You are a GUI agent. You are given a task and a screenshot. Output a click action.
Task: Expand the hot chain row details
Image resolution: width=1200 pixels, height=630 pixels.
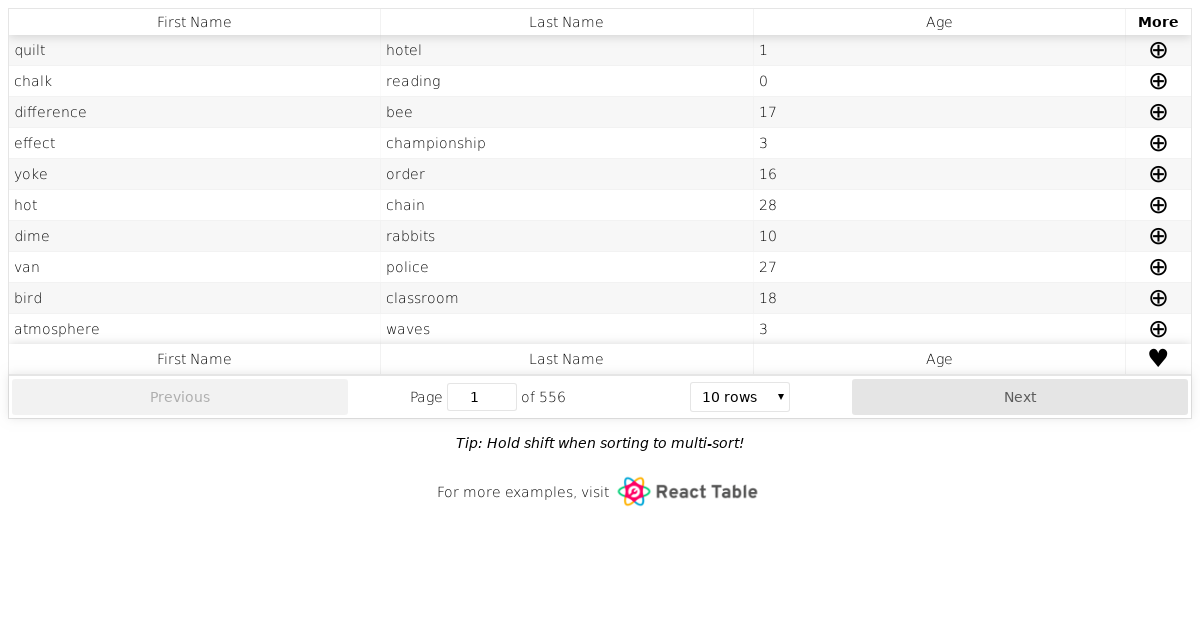(x=1158, y=205)
